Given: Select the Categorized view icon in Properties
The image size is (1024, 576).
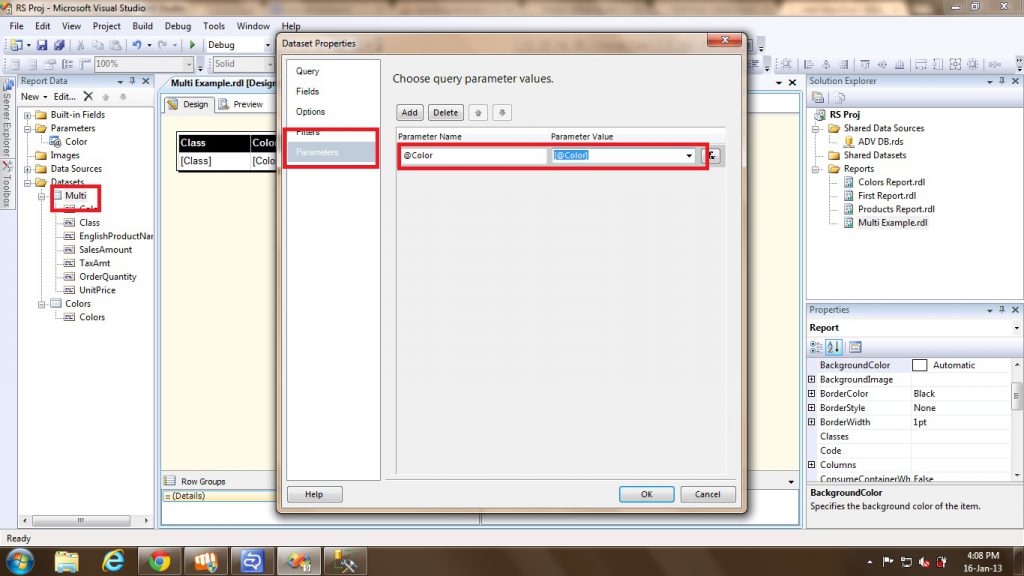Looking at the screenshot, I should pos(817,347).
